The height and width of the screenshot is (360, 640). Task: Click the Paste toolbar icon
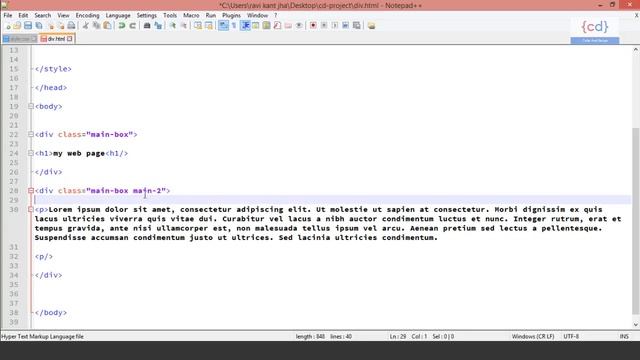(x=107, y=26)
